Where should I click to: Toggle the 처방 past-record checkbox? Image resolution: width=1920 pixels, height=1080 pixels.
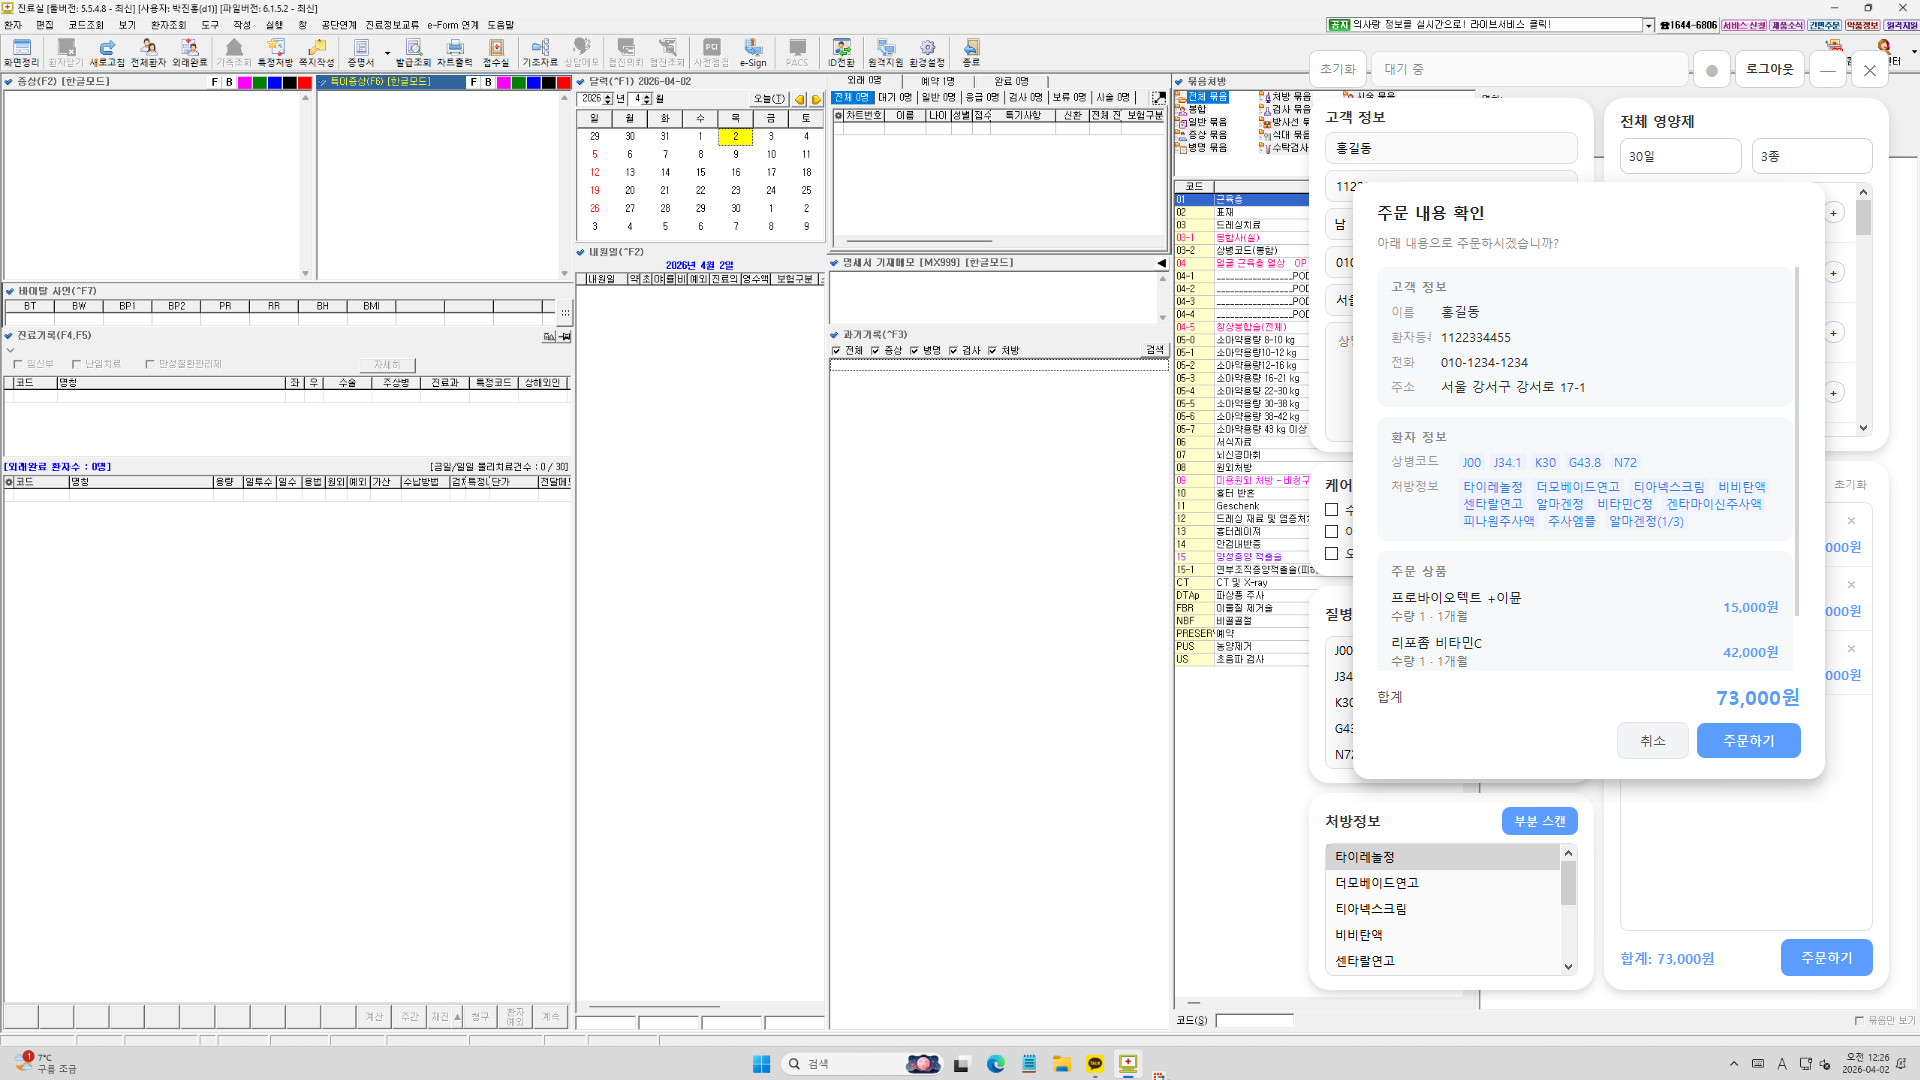tap(992, 351)
